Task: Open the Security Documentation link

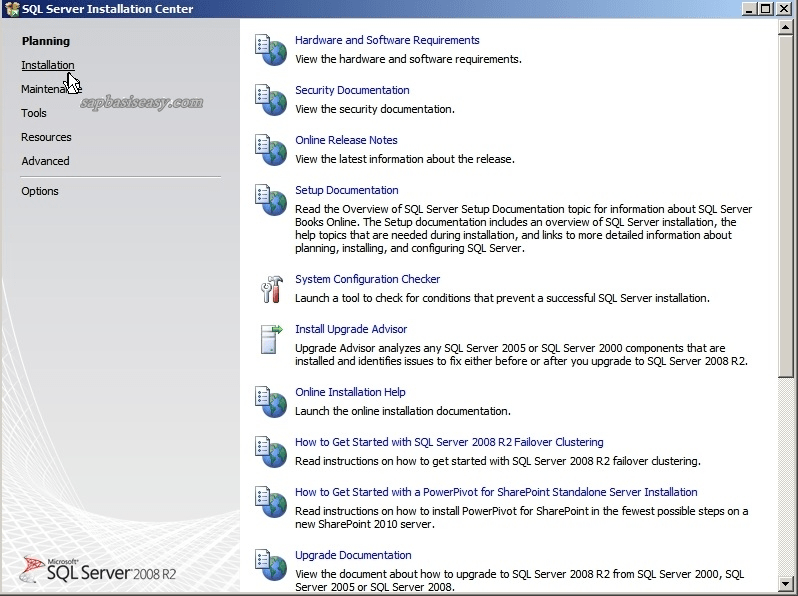Action: (x=352, y=90)
